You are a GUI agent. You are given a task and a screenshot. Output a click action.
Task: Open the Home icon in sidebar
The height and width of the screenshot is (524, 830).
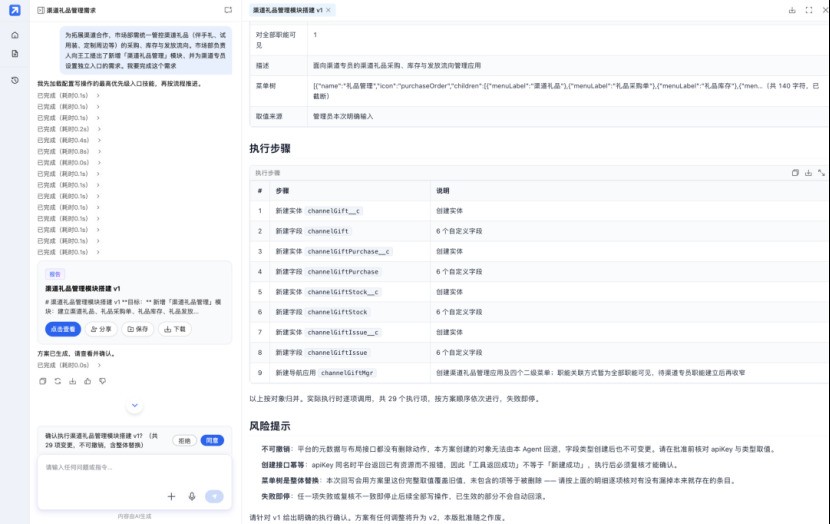15,35
